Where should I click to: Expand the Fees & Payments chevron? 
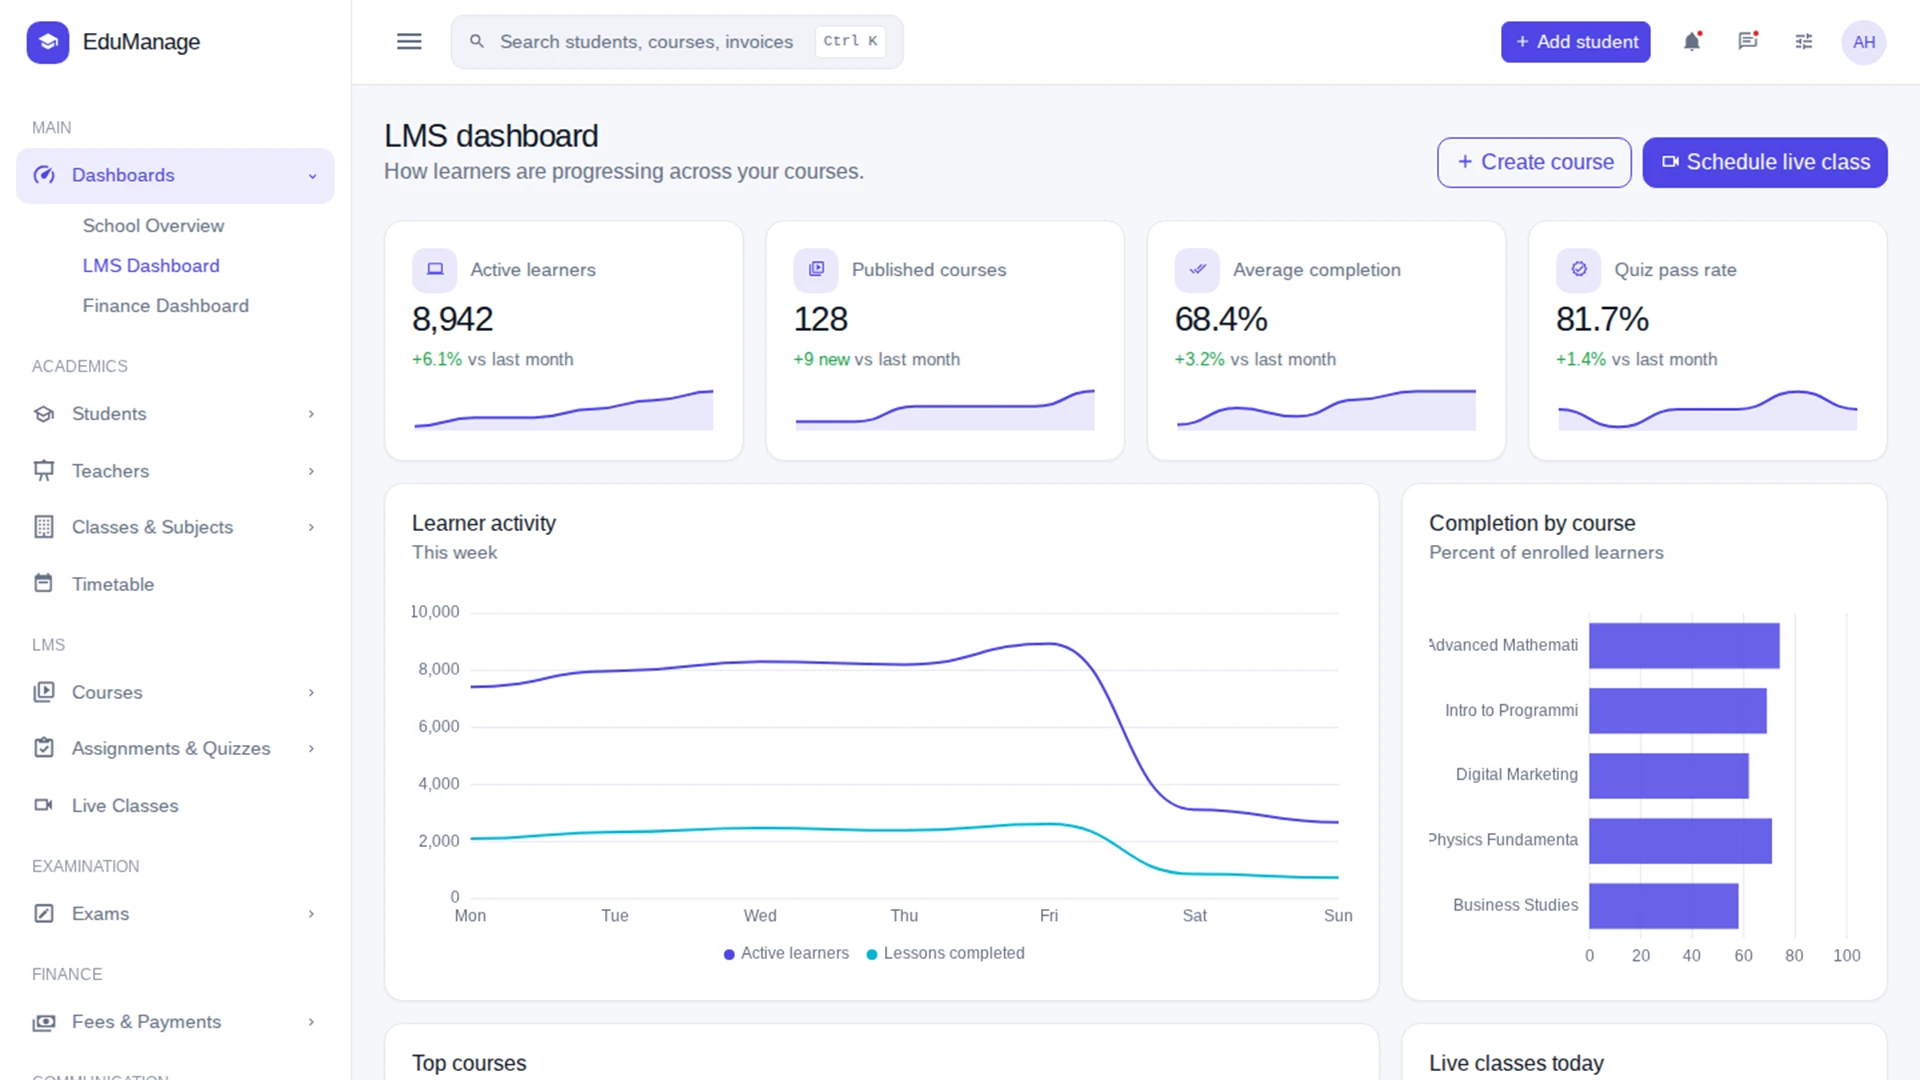[x=311, y=1021]
